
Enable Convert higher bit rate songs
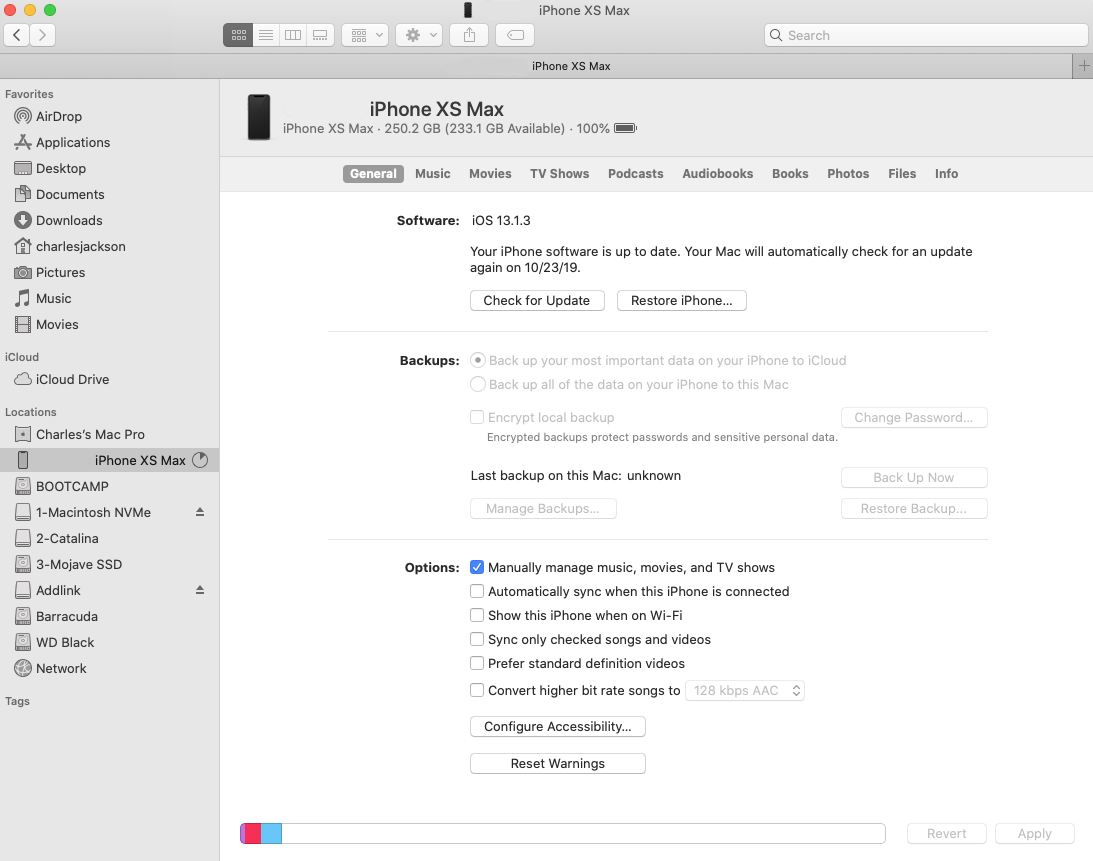pyautogui.click(x=477, y=690)
